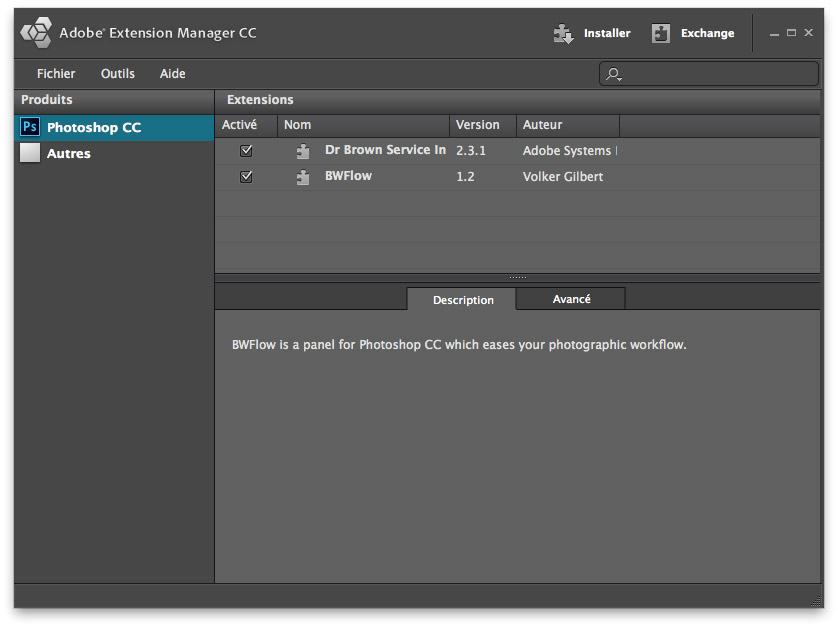Viewport: 838px width, 628px height.
Task: Click the BWFlow extension puzzle icon
Action: pyautogui.click(x=303, y=177)
